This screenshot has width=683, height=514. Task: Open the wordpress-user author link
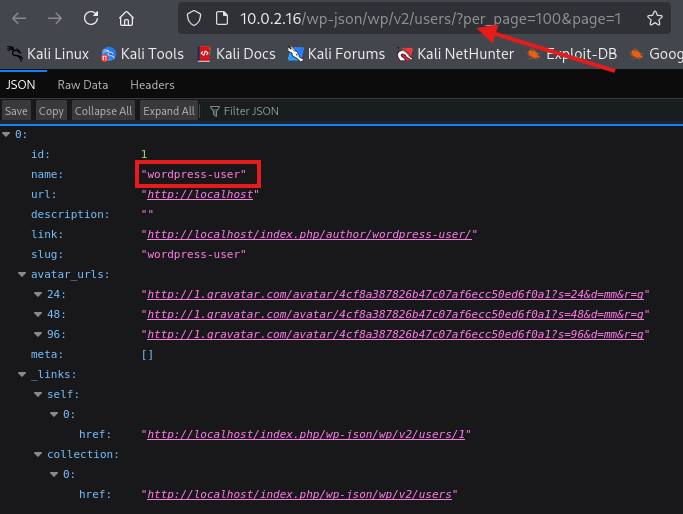pyautogui.click(x=312, y=234)
